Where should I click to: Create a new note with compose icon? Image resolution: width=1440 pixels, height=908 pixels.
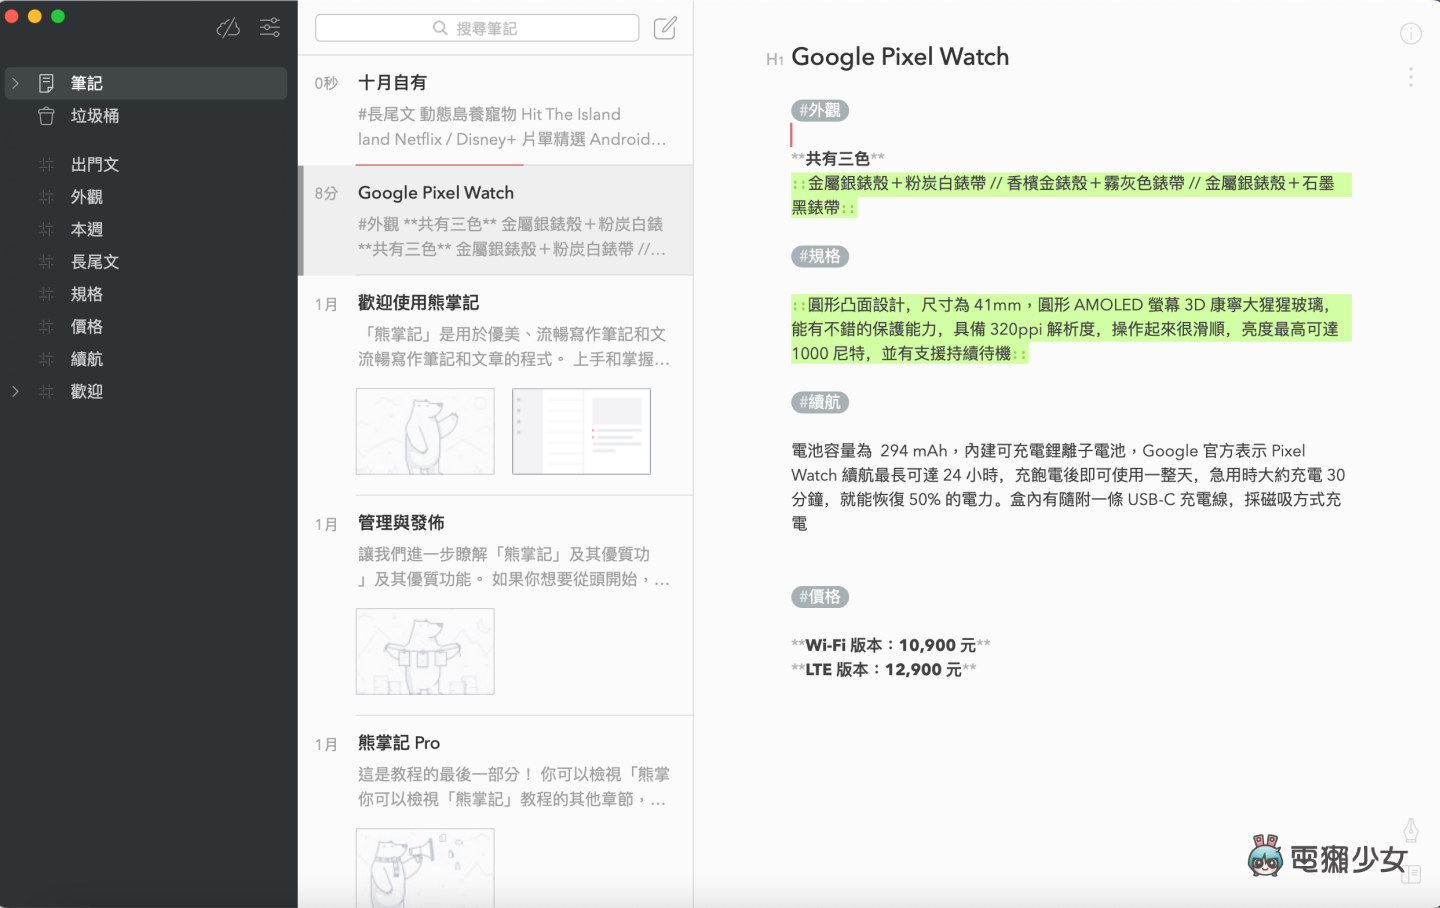(x=665, y=28)
